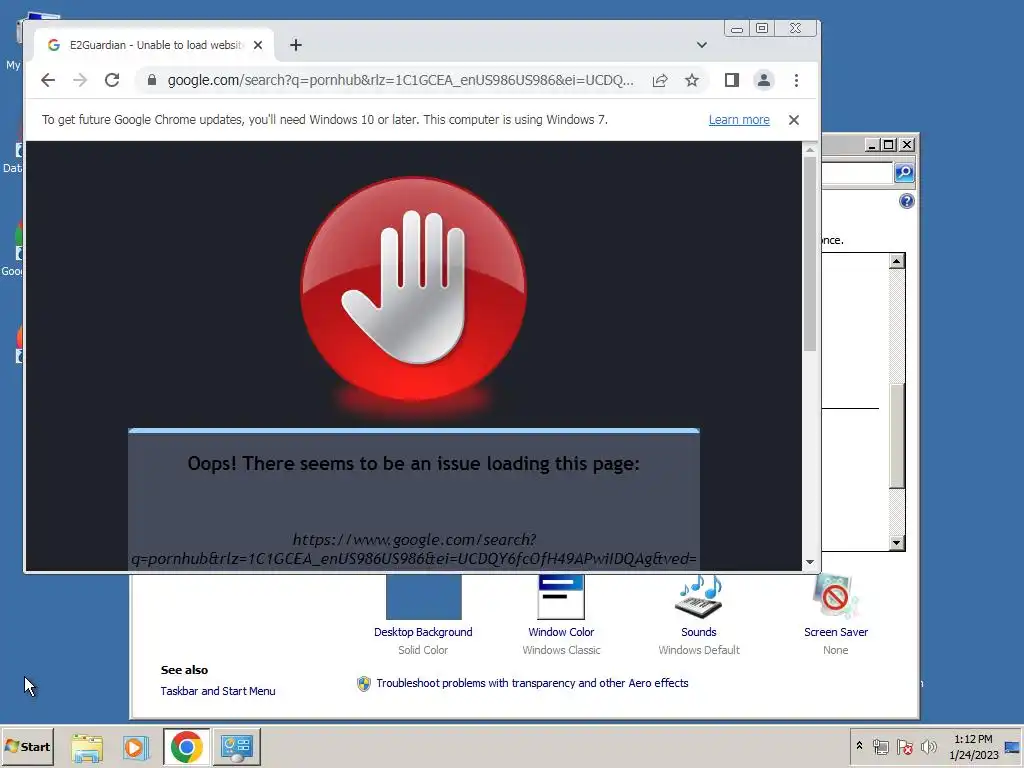Open the Chrome profile avatar
Viewport: 1024px width, 768px height.
[763, 80]
